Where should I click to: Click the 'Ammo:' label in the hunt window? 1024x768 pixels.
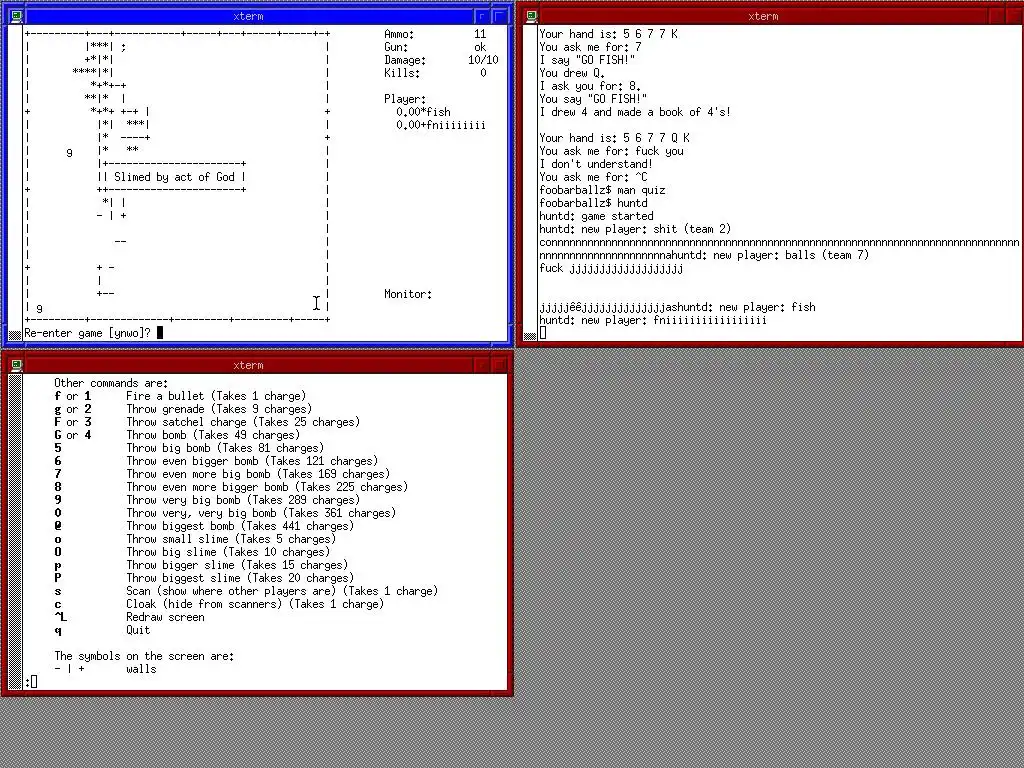398,34
